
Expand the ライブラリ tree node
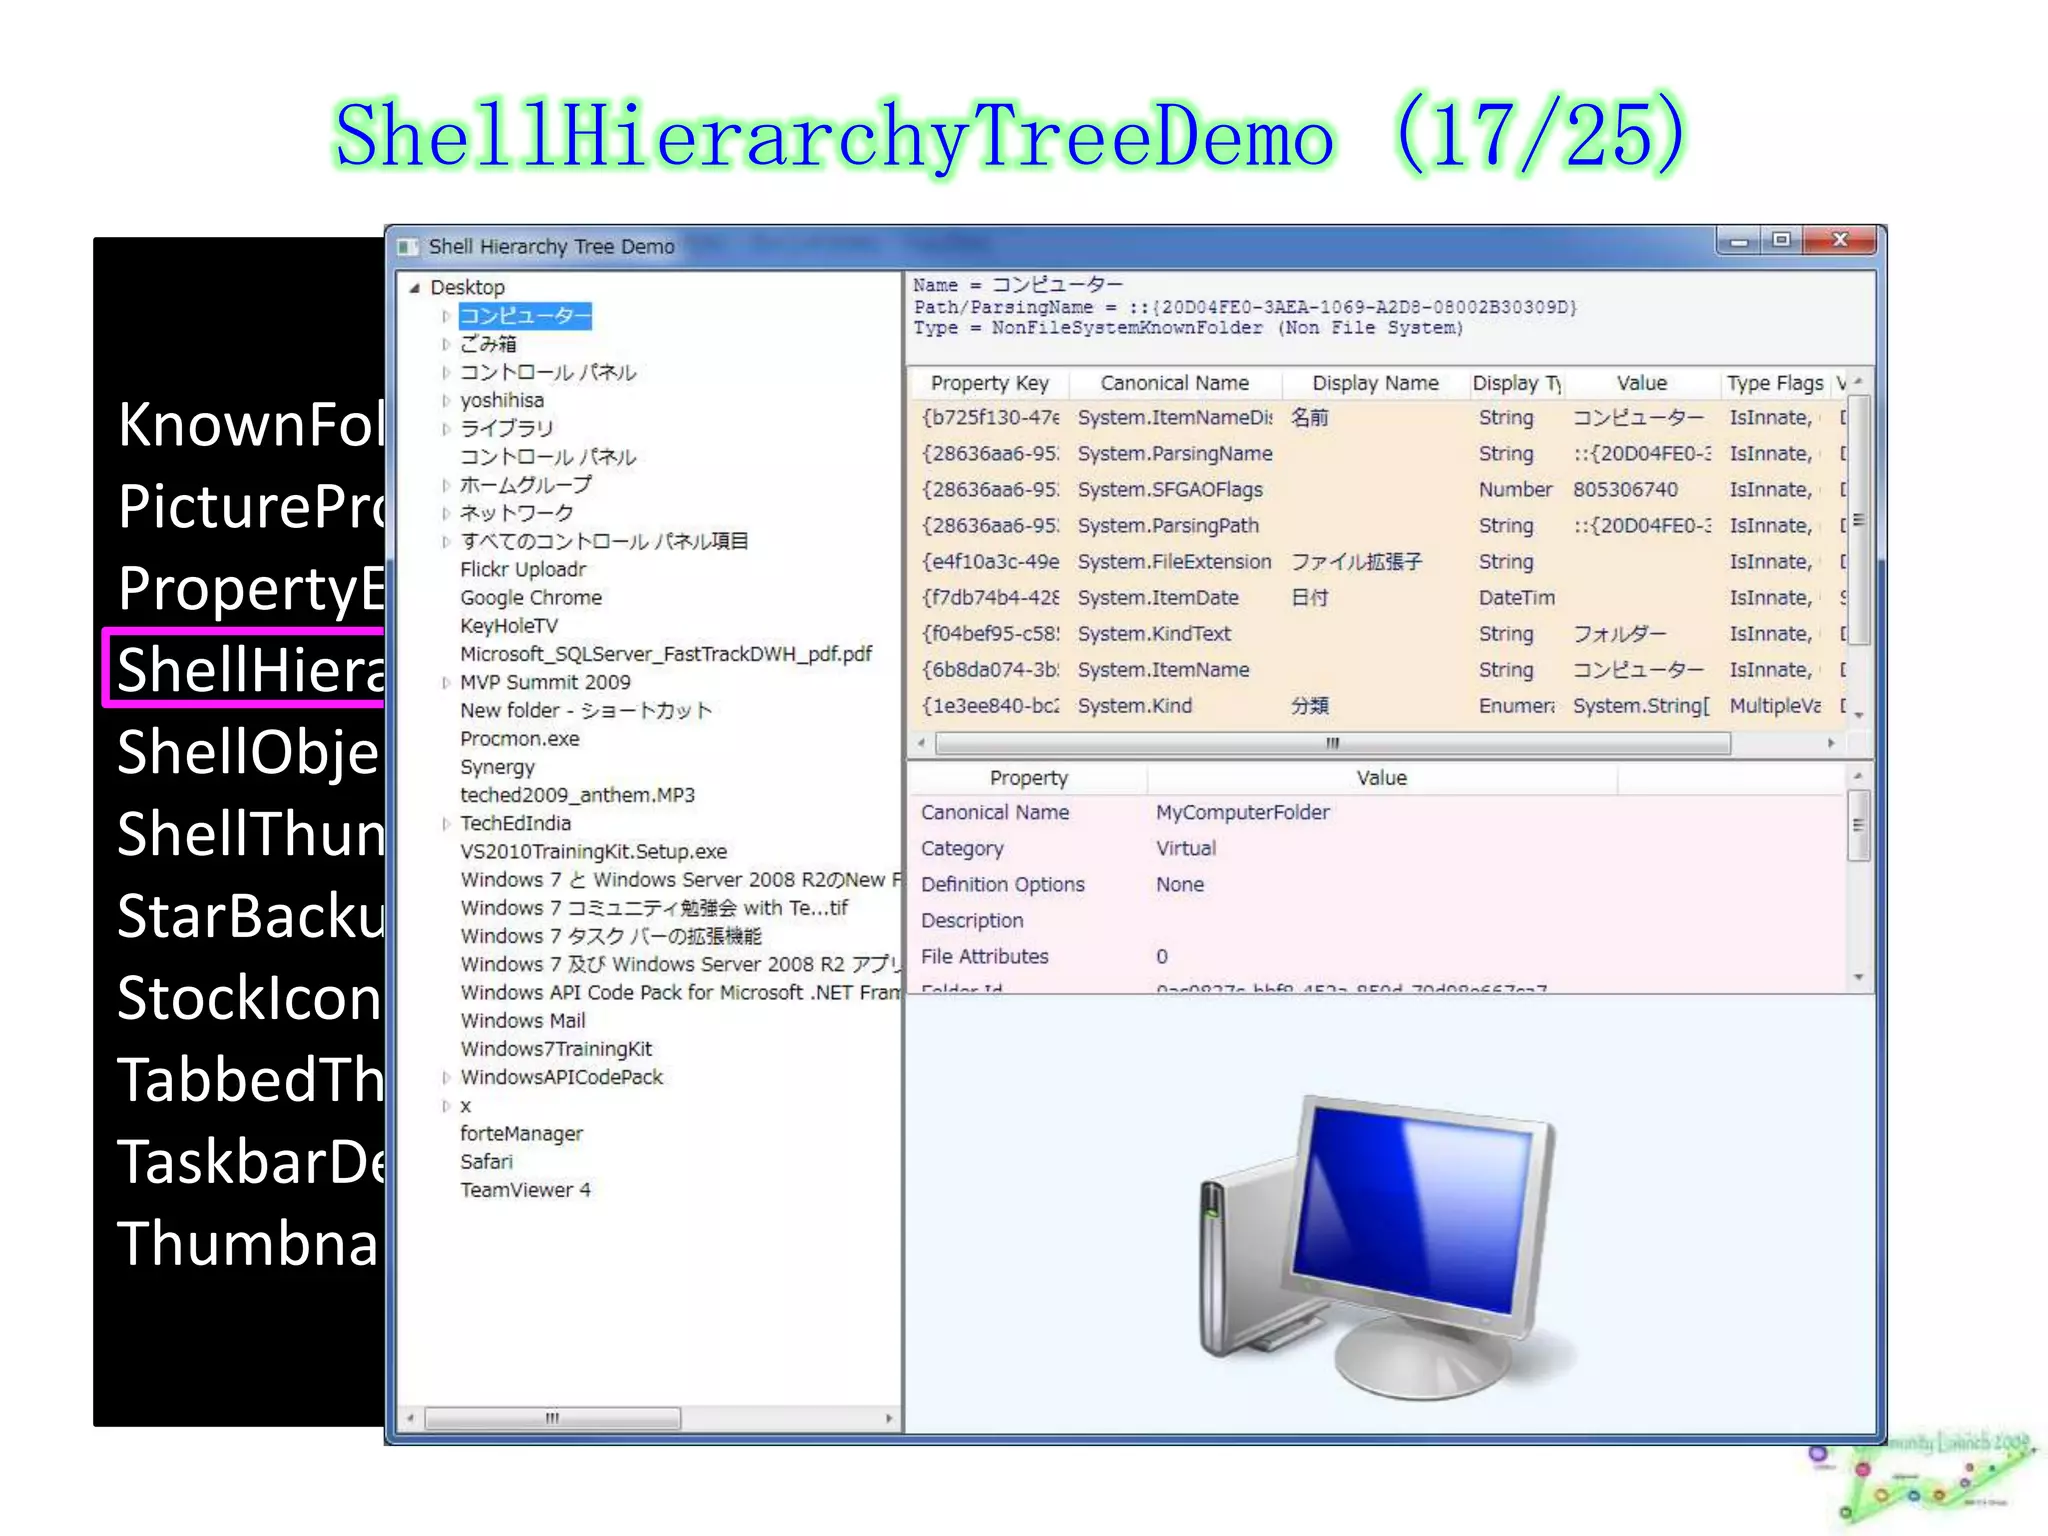tap(446, 429)
